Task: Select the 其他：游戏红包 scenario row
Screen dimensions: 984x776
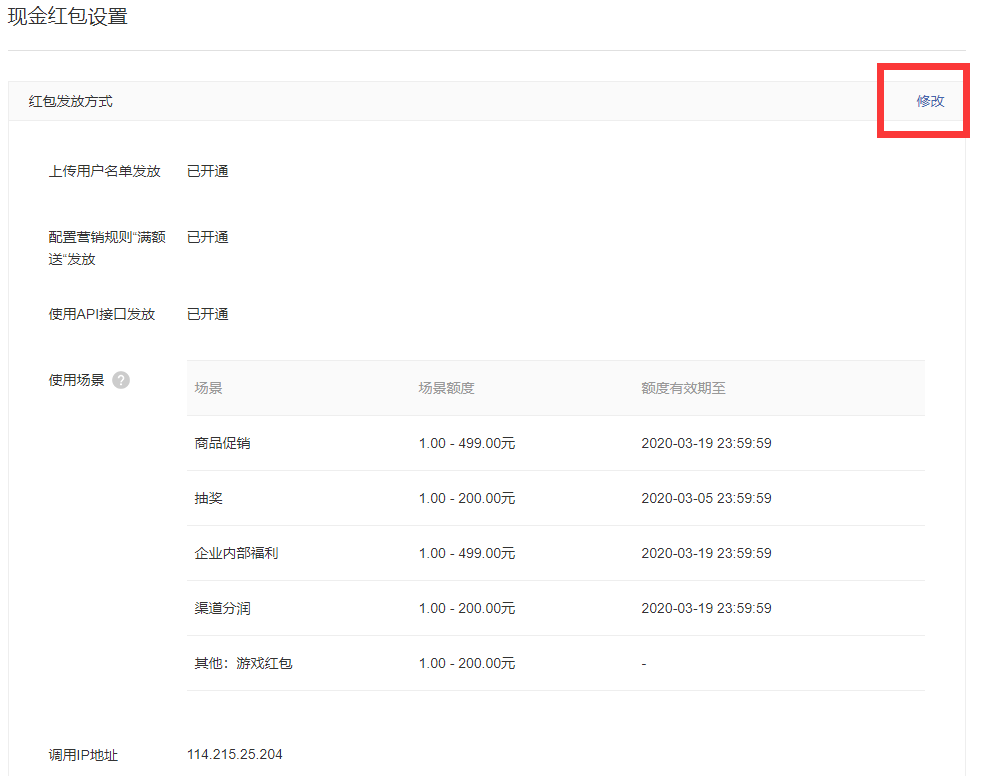Action: 244,663
